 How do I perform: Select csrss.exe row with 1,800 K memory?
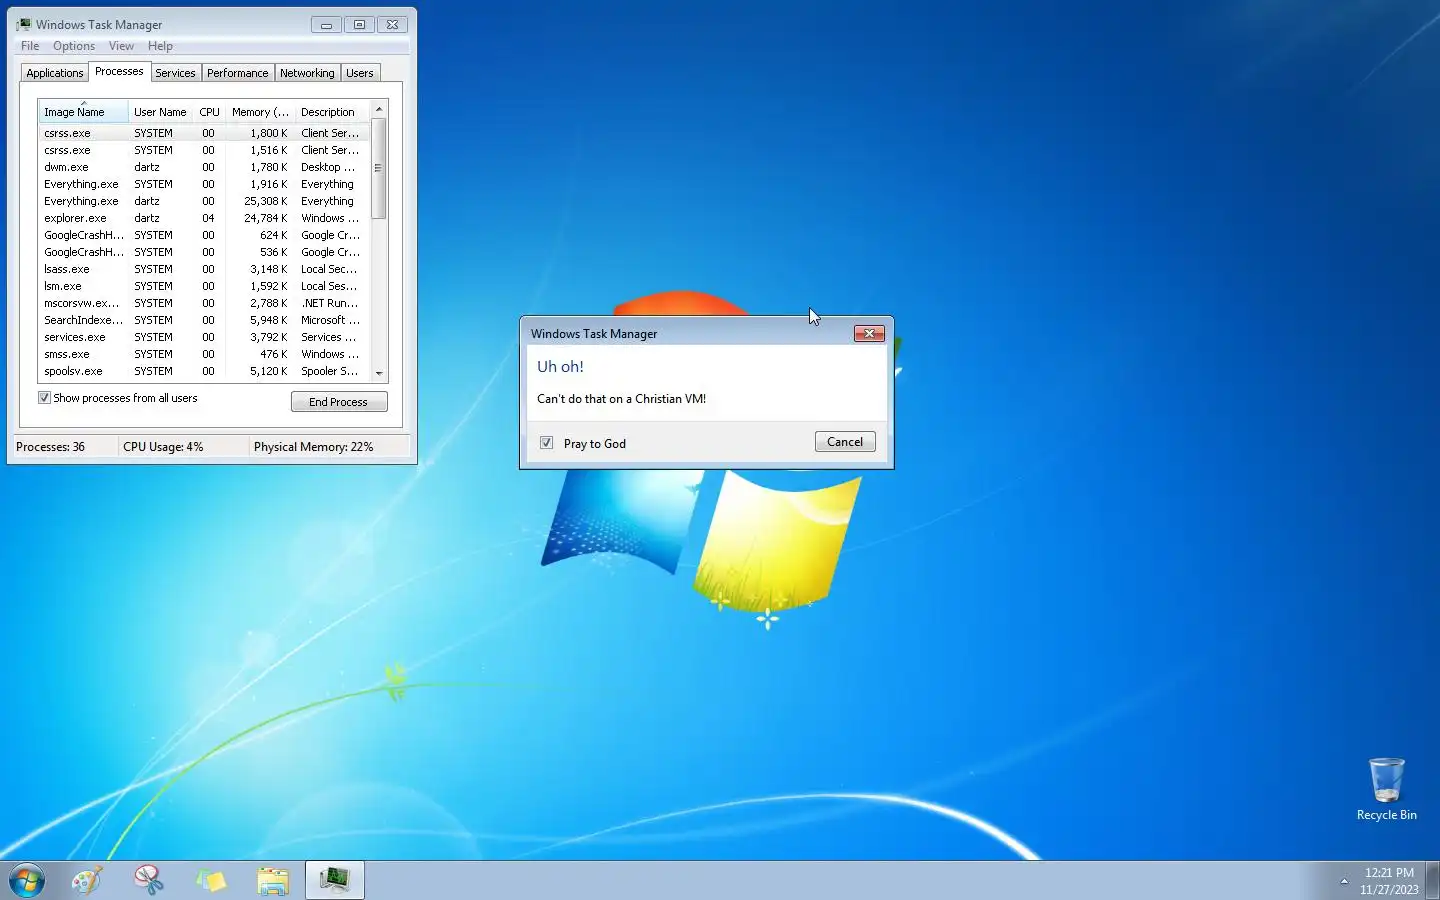204,133
